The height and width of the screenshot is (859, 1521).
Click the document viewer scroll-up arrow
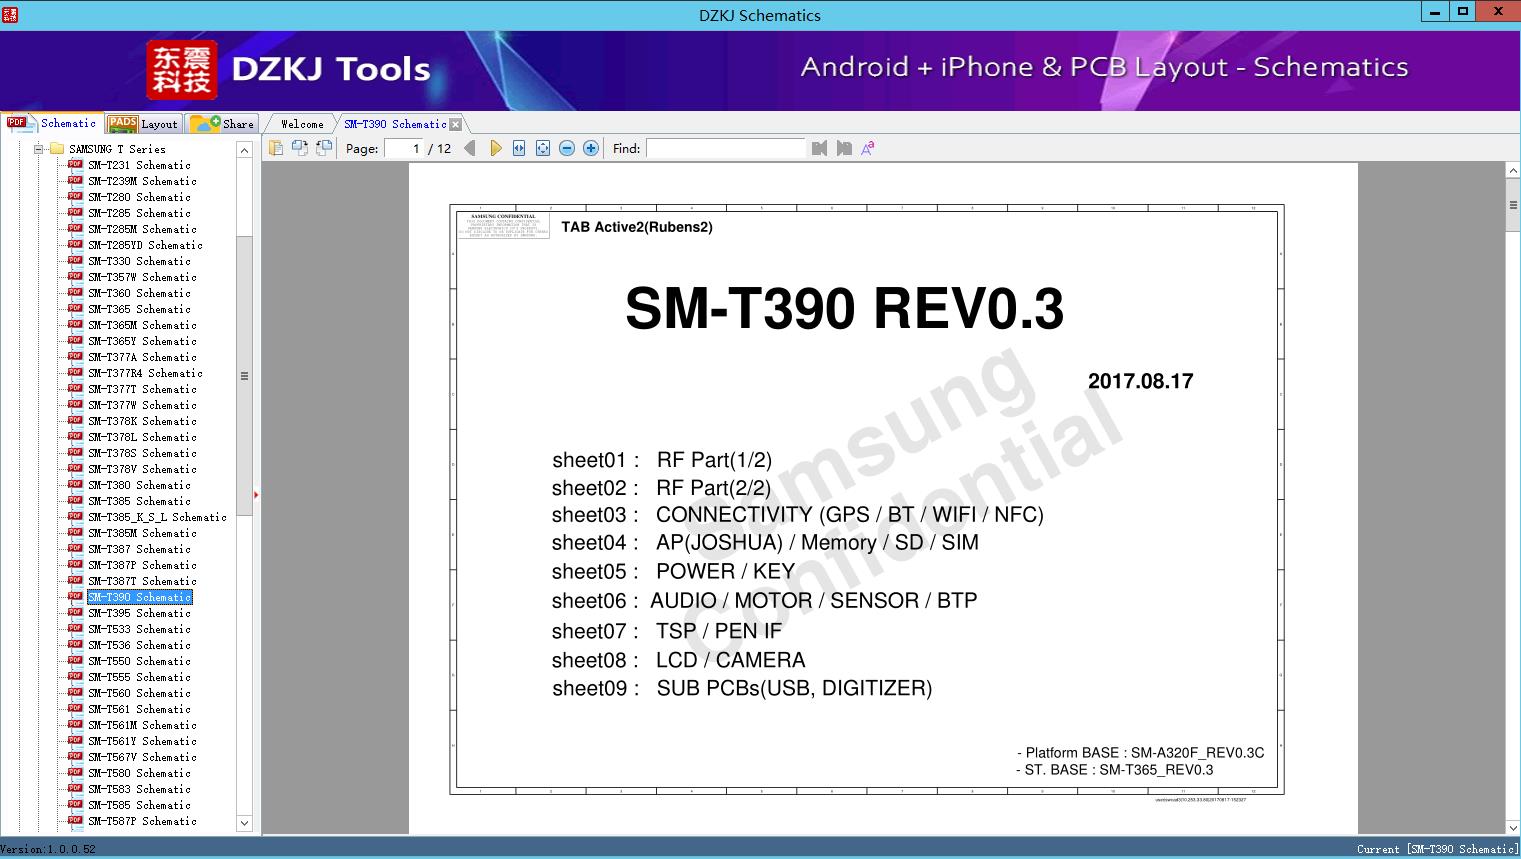point(1513,171)
